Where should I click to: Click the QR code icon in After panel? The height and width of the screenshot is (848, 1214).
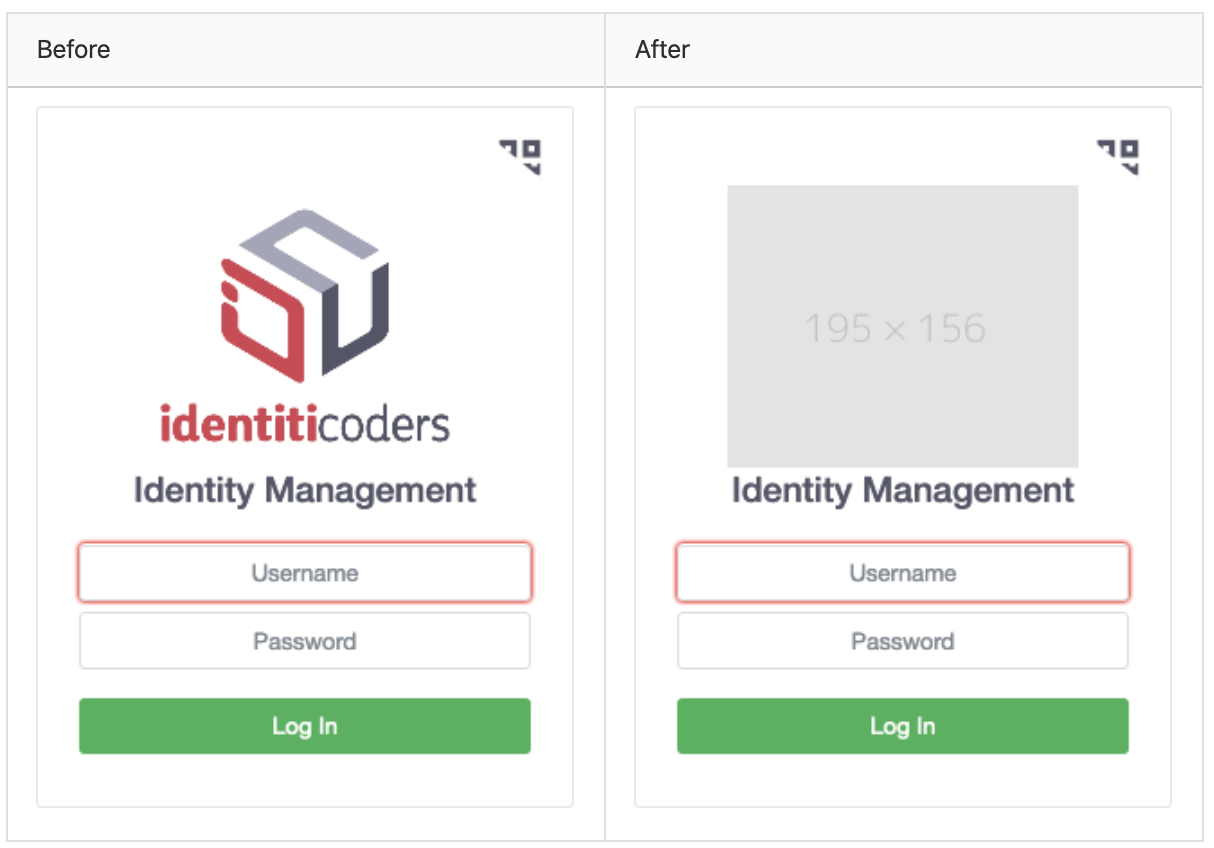1118,157
